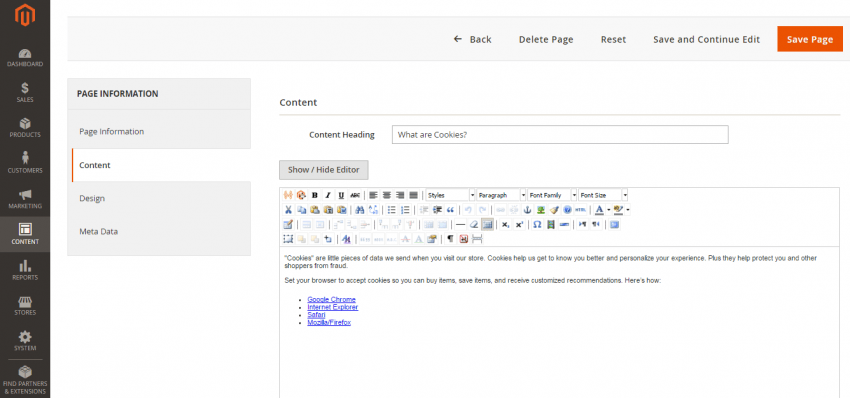Insert embedded media with the filmstrip icon
This screenshot has width=850, height=398.
551,224
